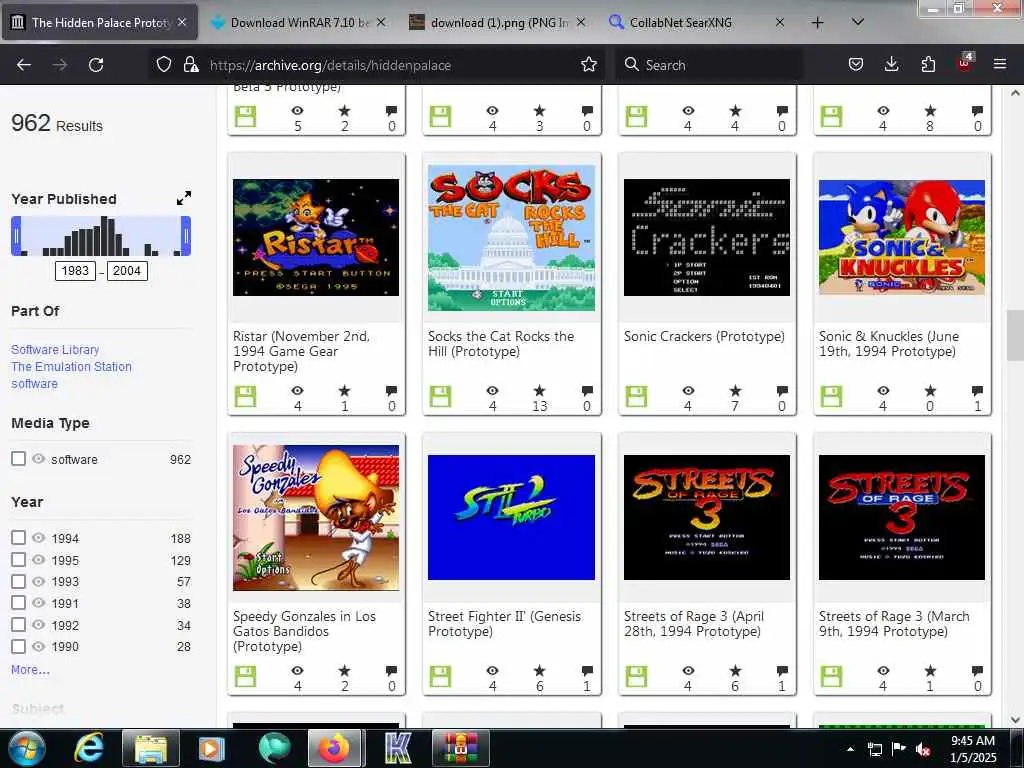This screenshot has height=768, width=1024.
Task: Click the floppy icon on Street Fighter II' card
Action: click(x=440, y=676)
